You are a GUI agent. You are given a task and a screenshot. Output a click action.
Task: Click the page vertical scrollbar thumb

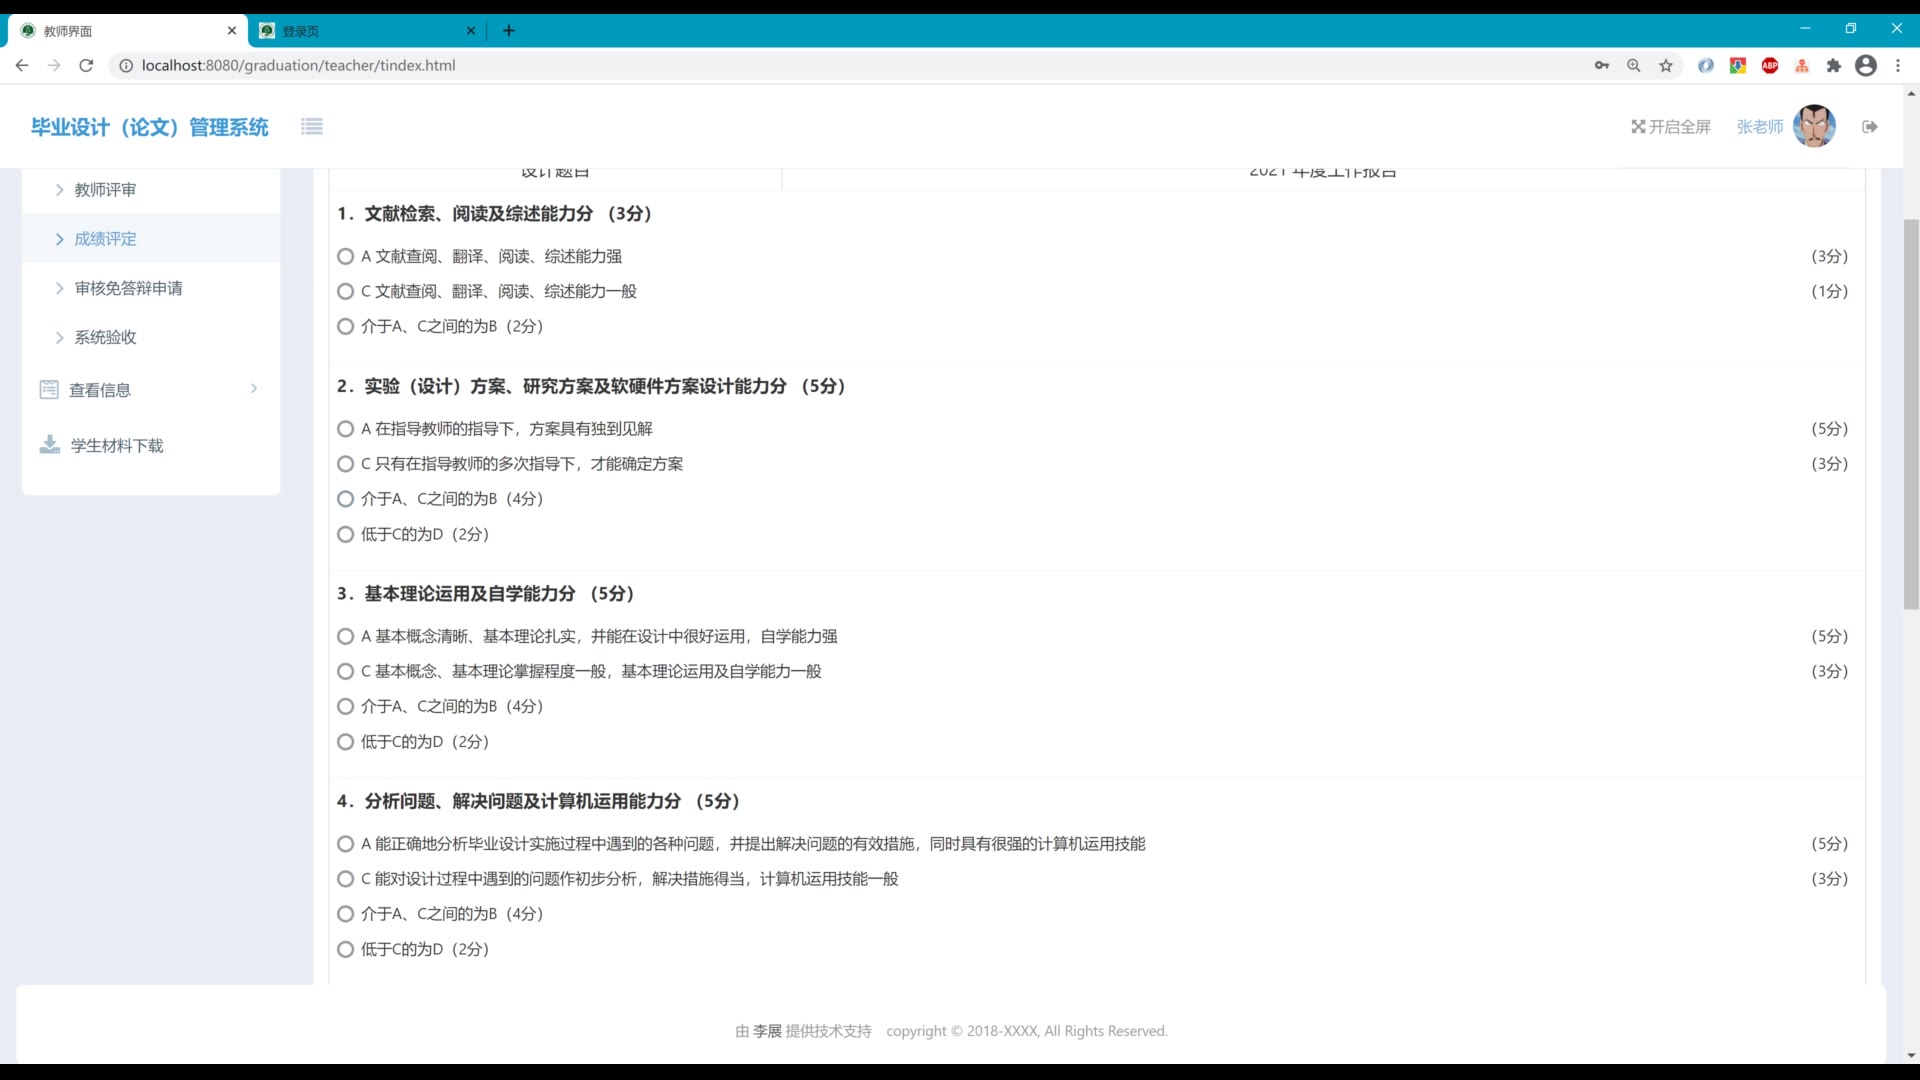click(1911, 415)
